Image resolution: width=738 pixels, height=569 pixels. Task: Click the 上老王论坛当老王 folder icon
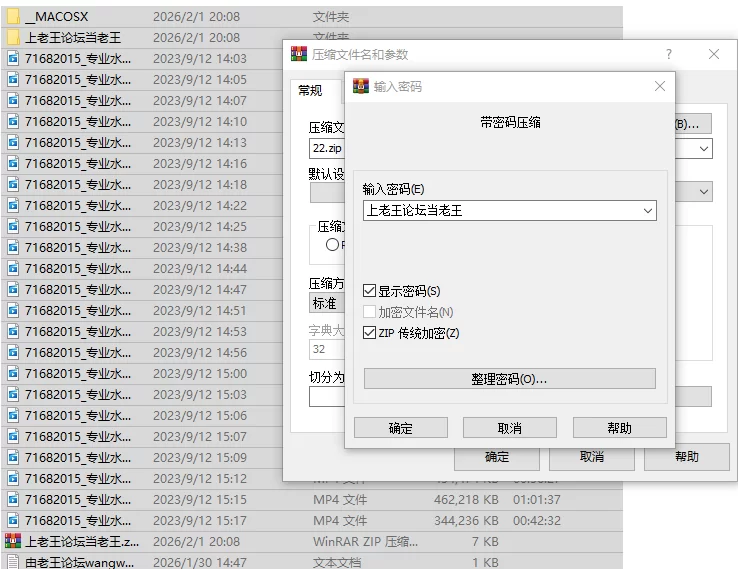click(13, 37)
